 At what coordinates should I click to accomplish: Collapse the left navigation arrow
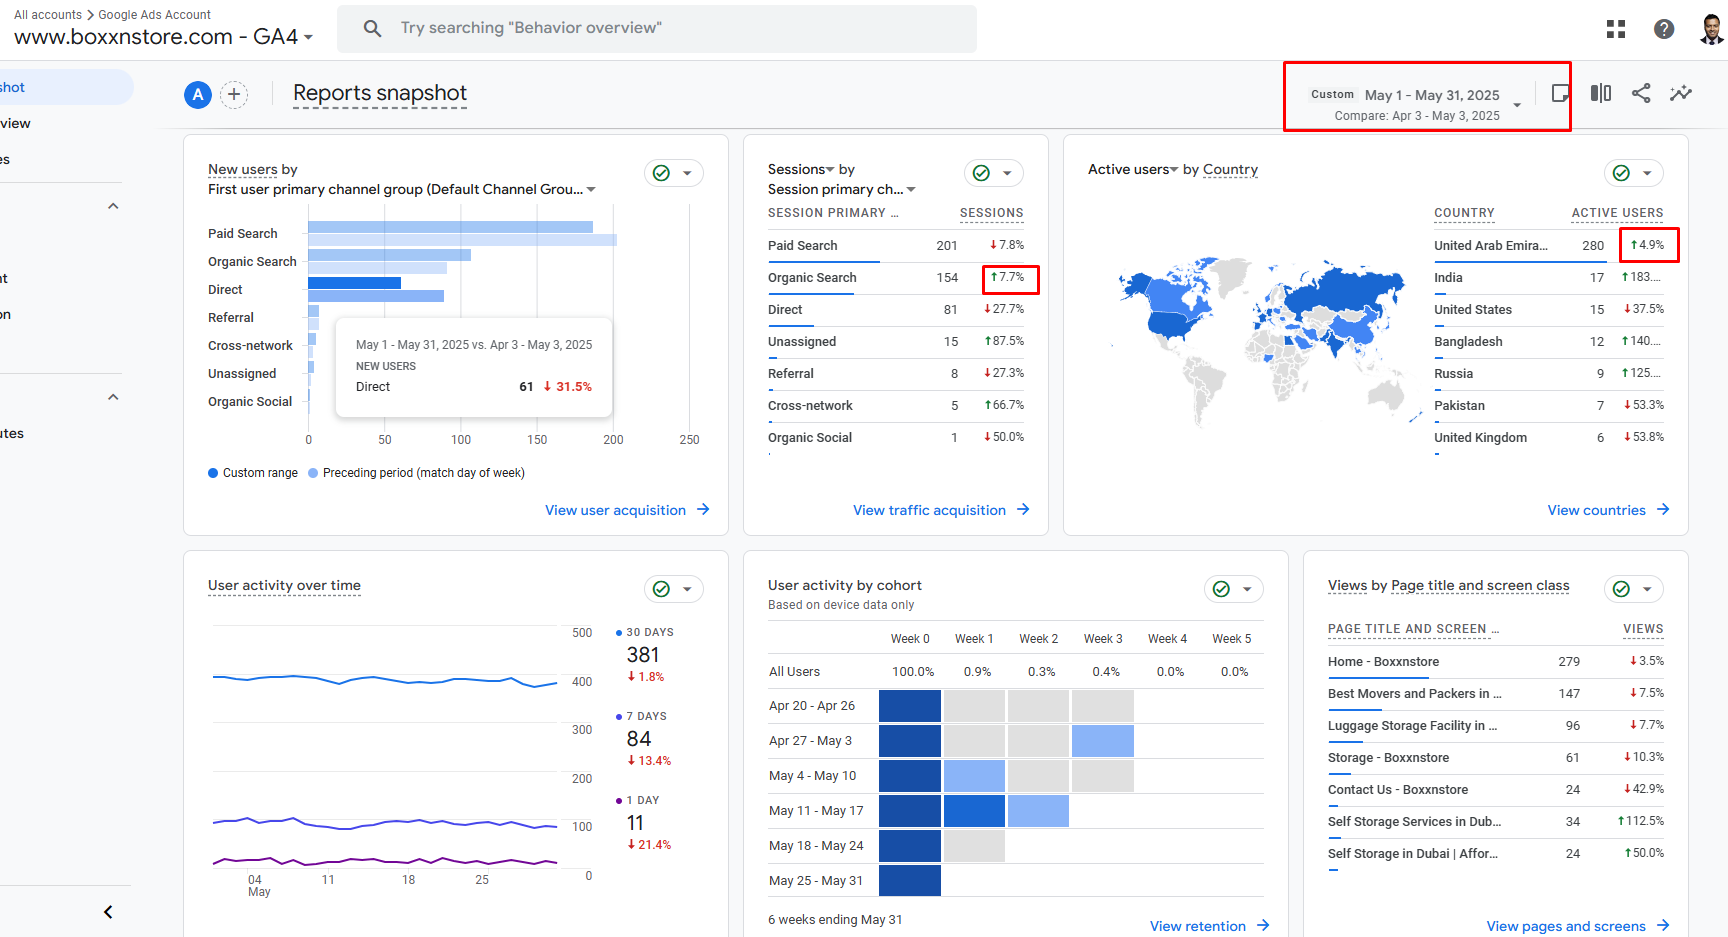pos(108,912)
